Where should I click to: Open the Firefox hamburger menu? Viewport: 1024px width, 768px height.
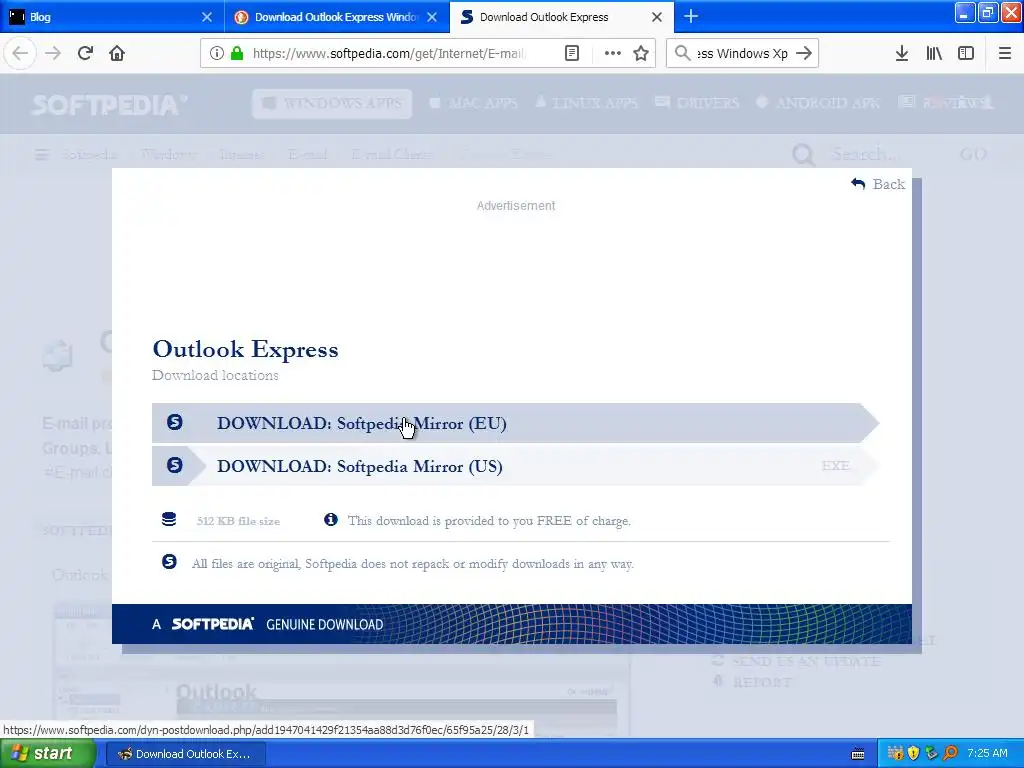pos(1005,53)
